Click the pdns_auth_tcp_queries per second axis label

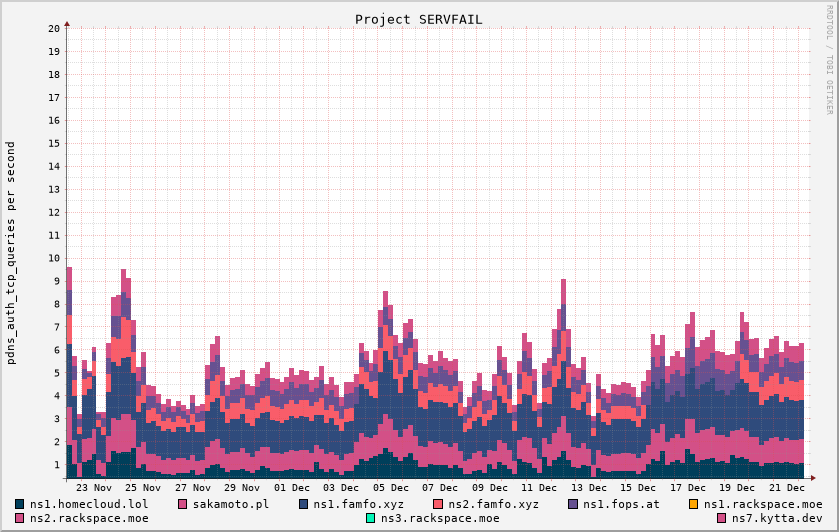(x=11, y=252)
